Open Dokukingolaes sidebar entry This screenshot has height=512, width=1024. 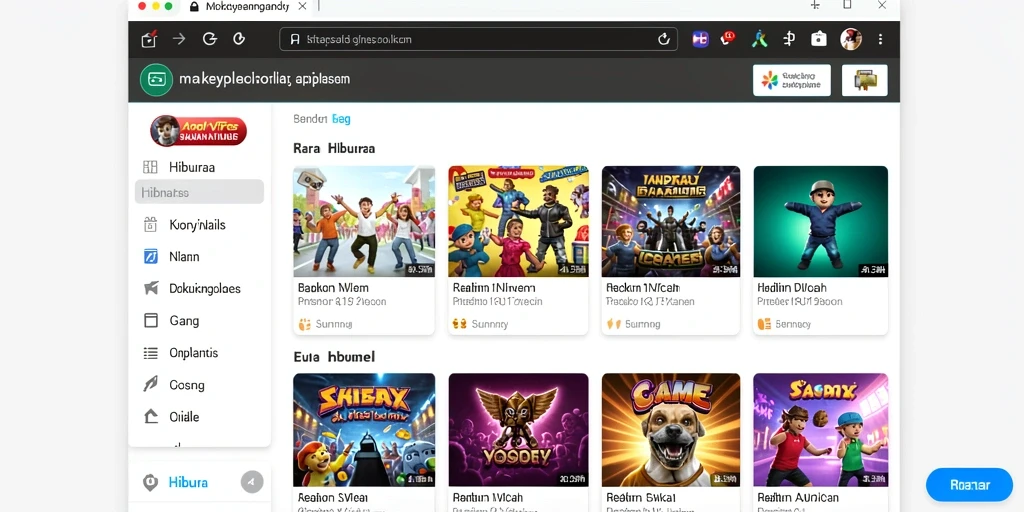(x=204, y=289)
